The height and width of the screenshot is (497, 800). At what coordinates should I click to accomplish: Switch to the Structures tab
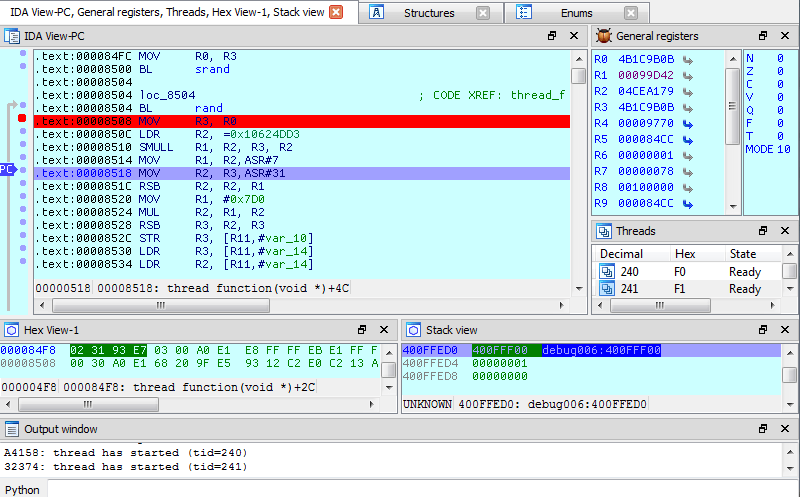pyautogui.click(x=429, y=13)
